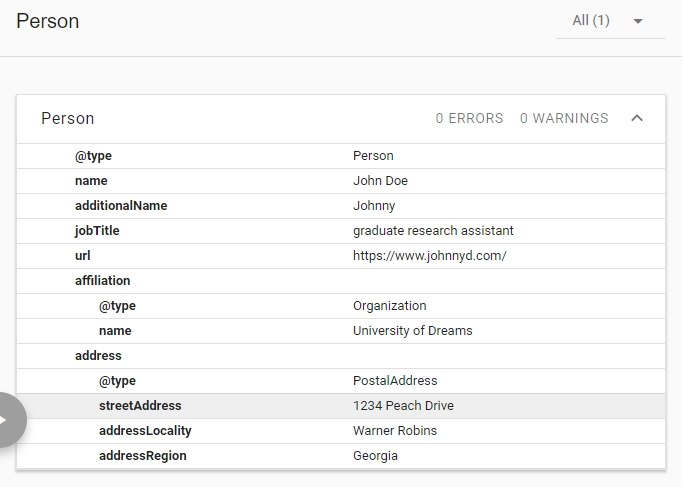Select the affiliation property row
The height and width of the screenshot is (487, 684).
341,281
